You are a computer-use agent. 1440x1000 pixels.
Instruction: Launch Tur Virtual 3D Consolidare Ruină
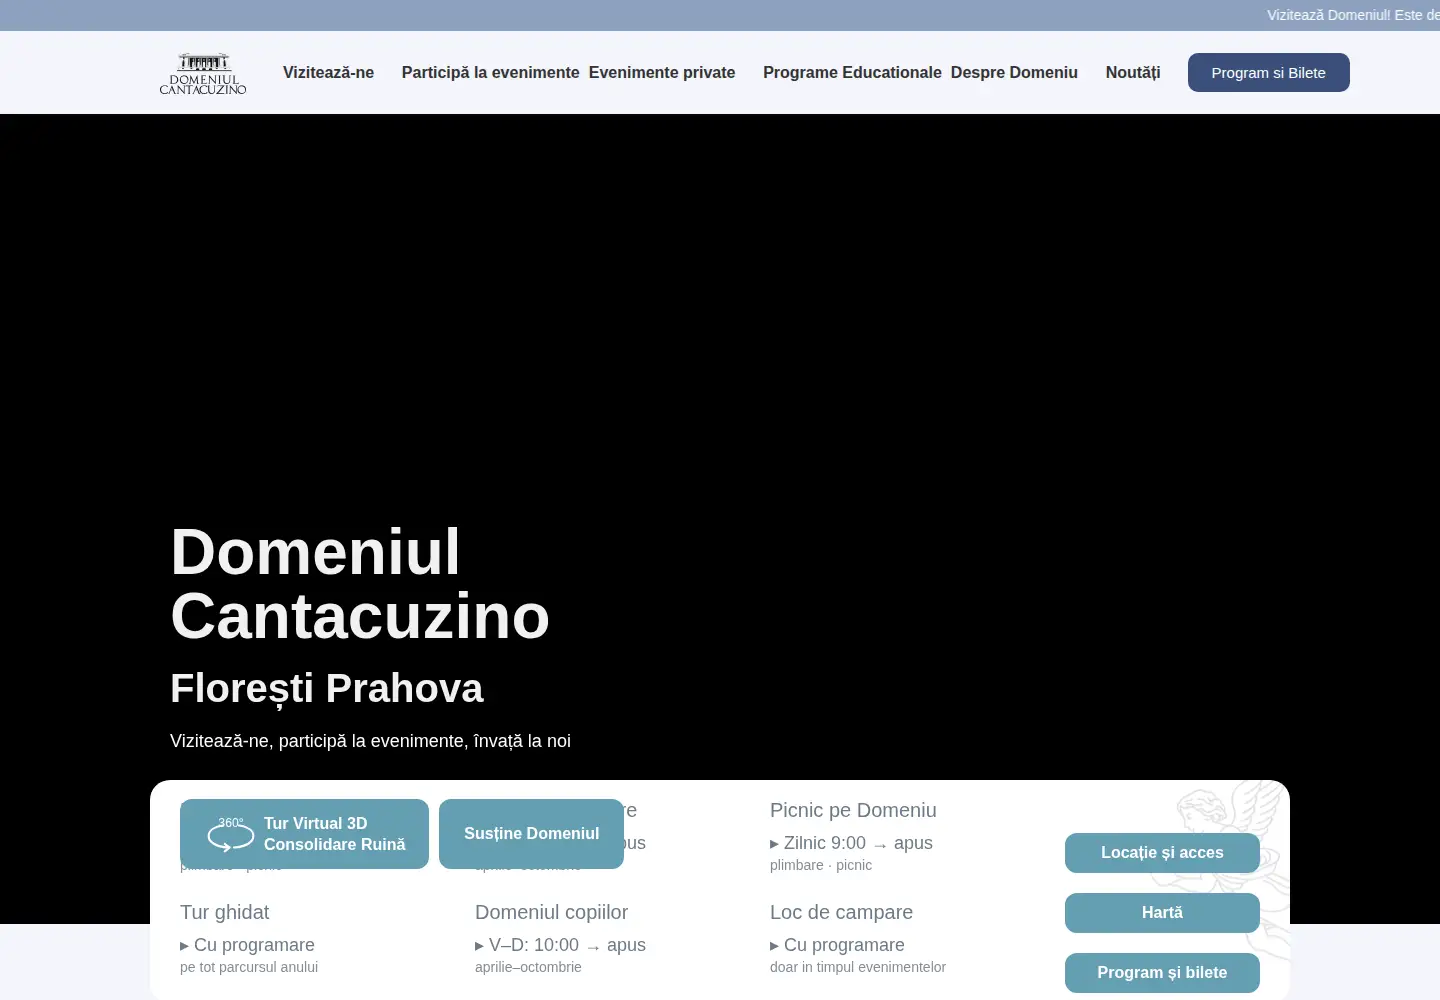[304, 834]
